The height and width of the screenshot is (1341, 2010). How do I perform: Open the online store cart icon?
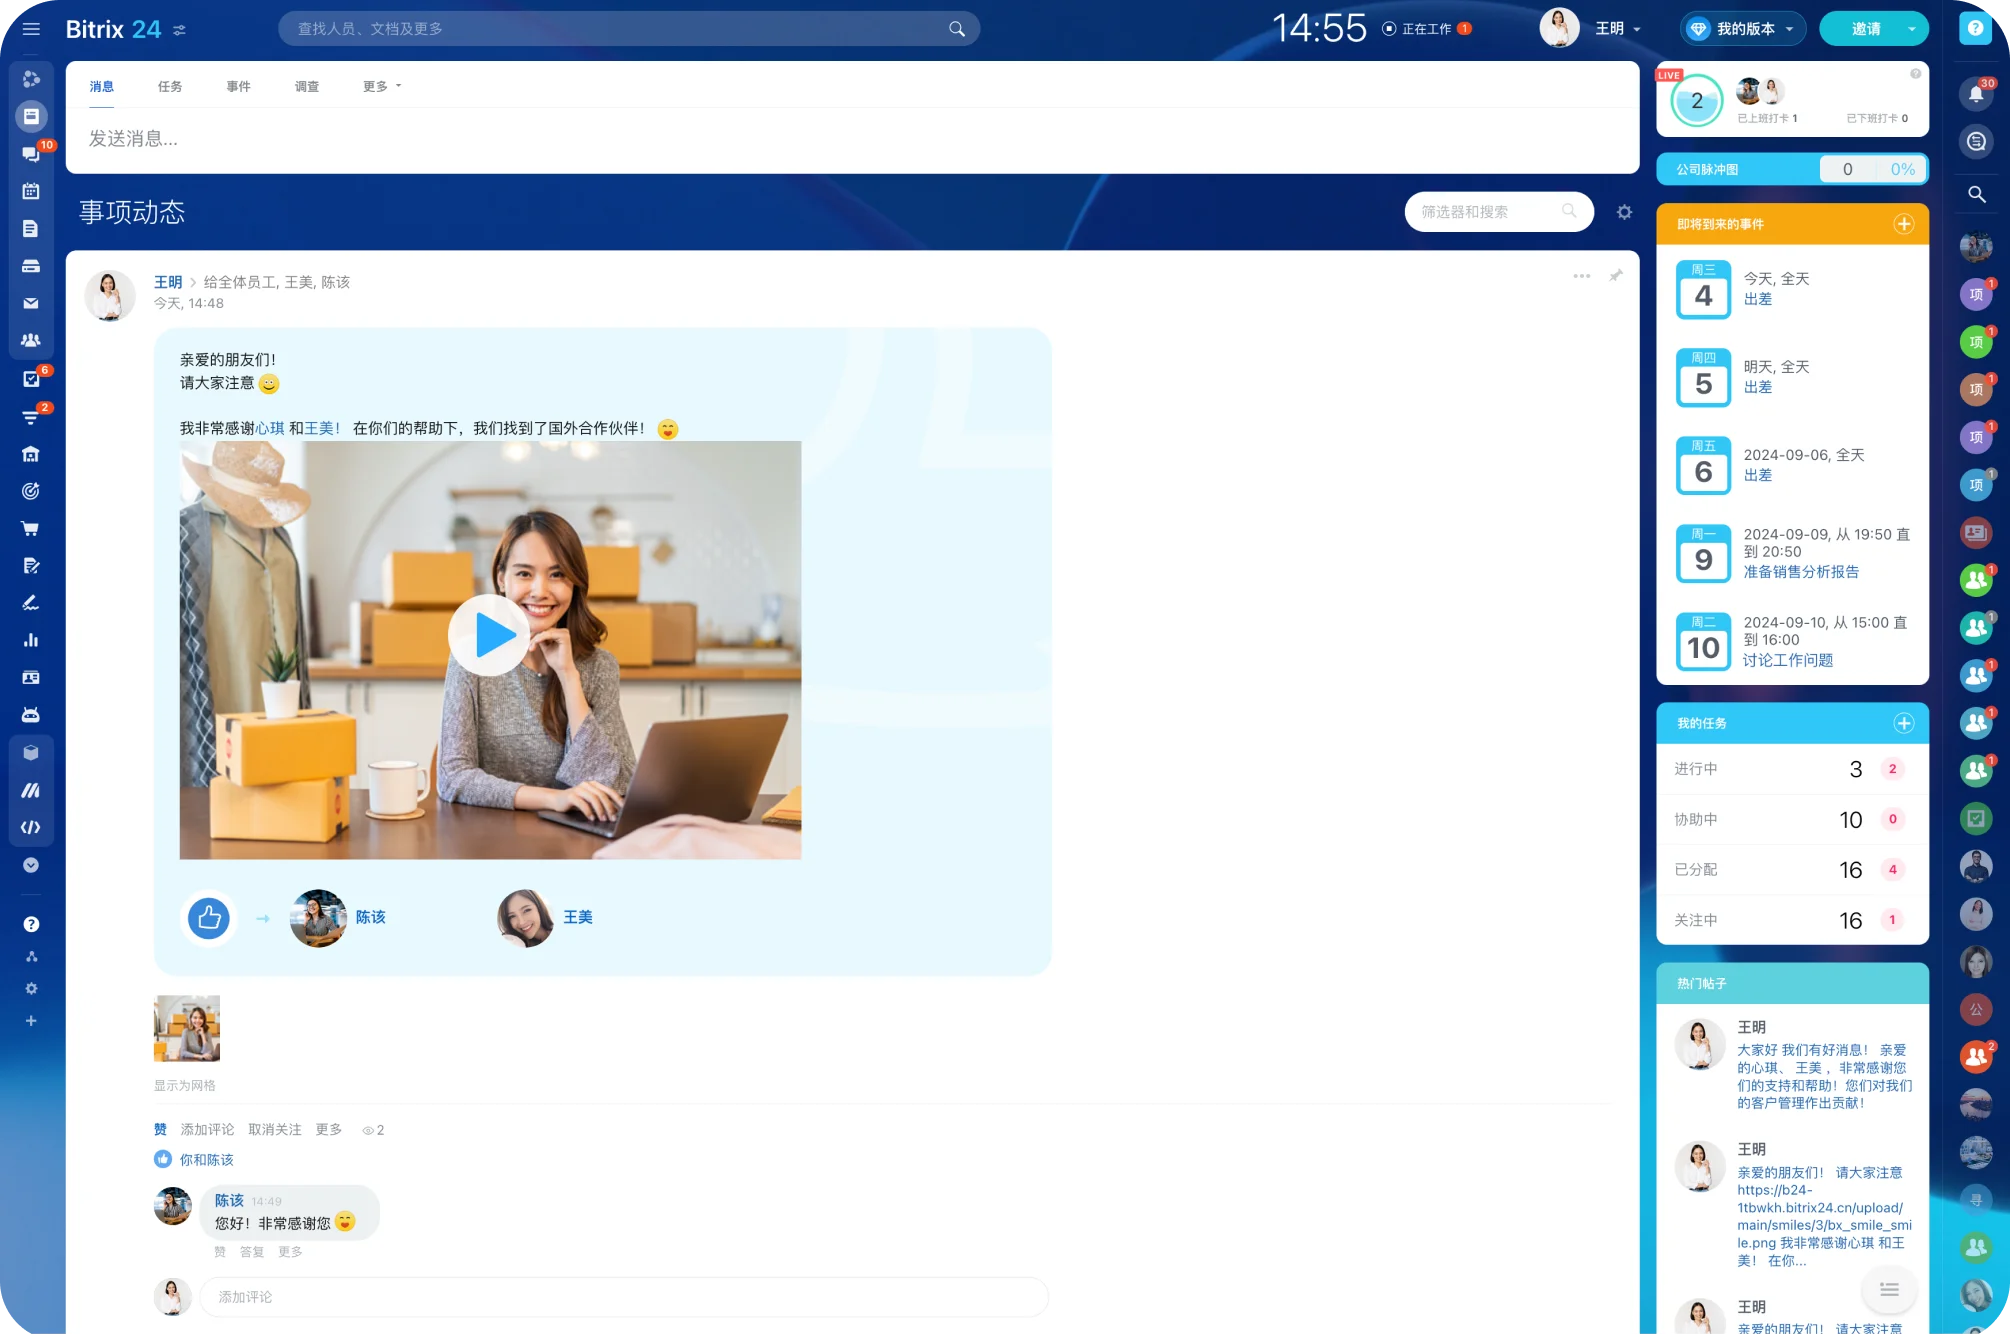coord(31,528)
